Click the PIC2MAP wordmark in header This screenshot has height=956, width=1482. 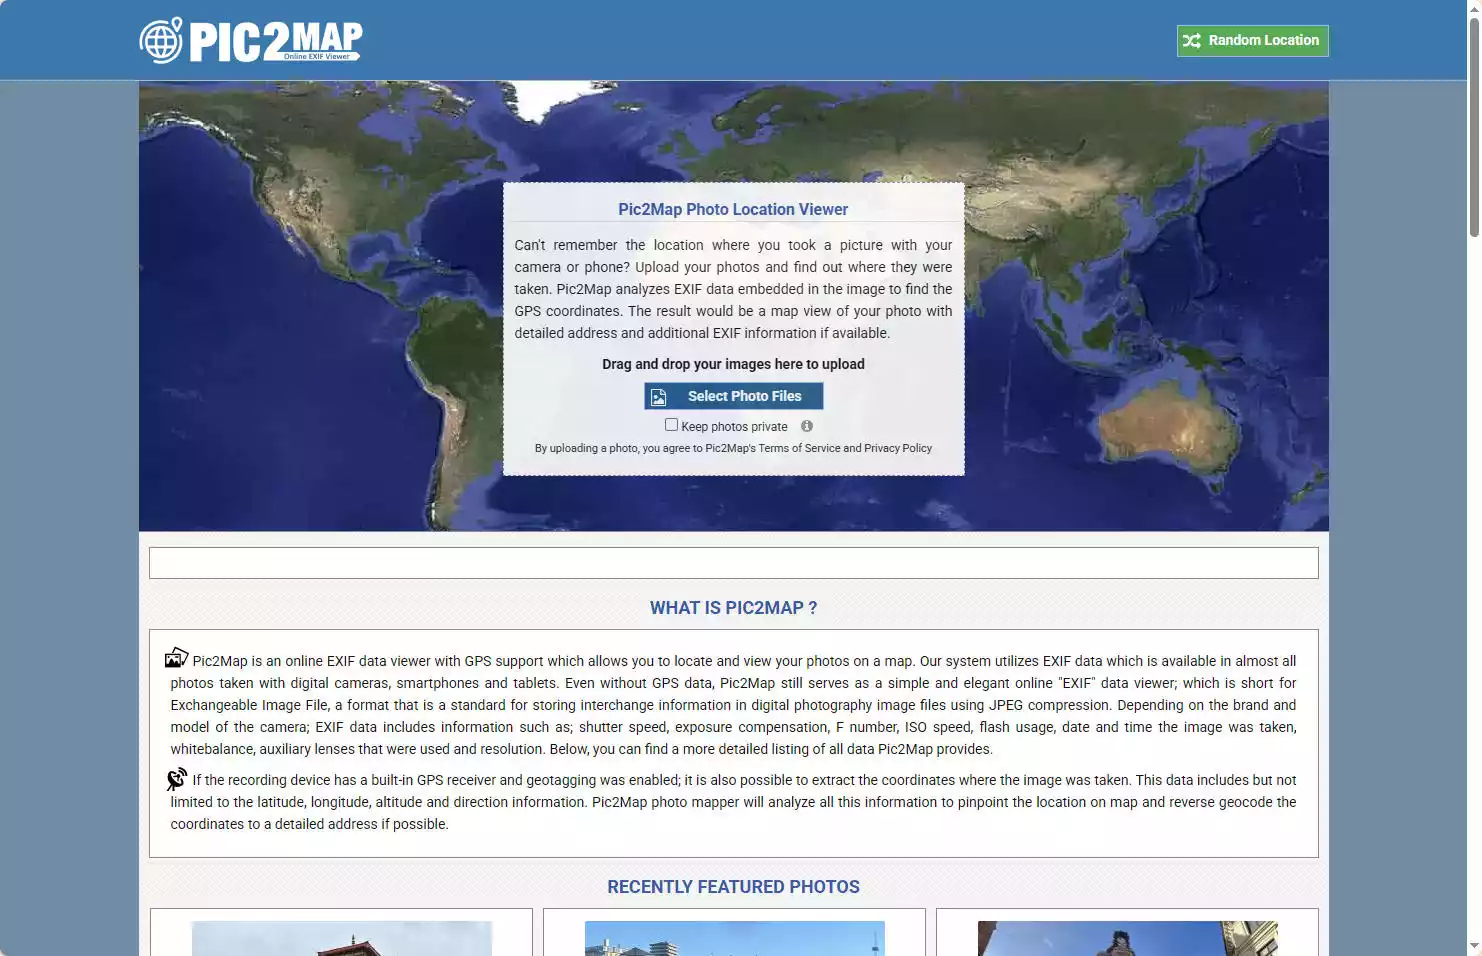click(x=276, y=41)
